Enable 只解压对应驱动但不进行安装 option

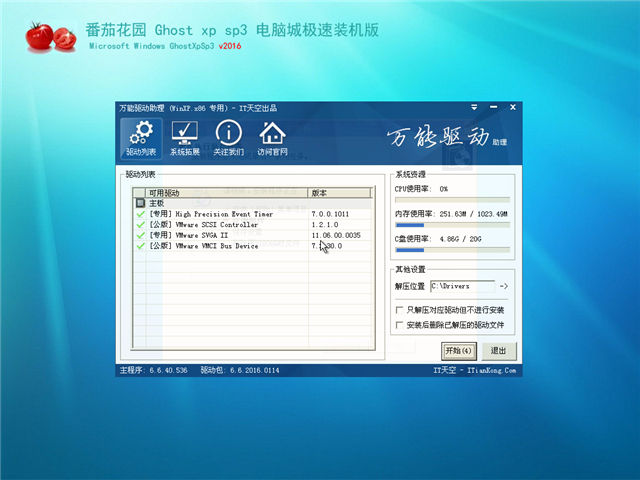[400, 310]
